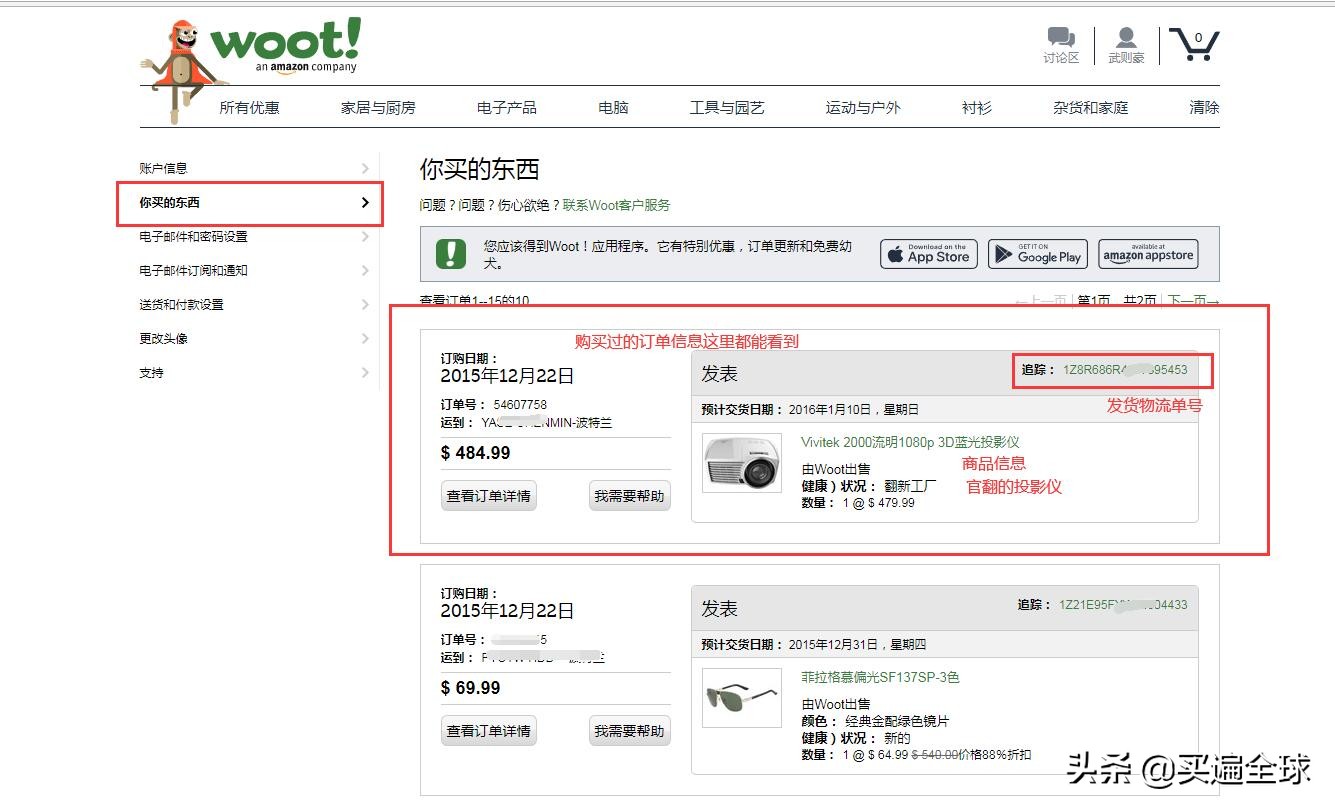Open the shopping cart icon

(x=1194, y=42)
